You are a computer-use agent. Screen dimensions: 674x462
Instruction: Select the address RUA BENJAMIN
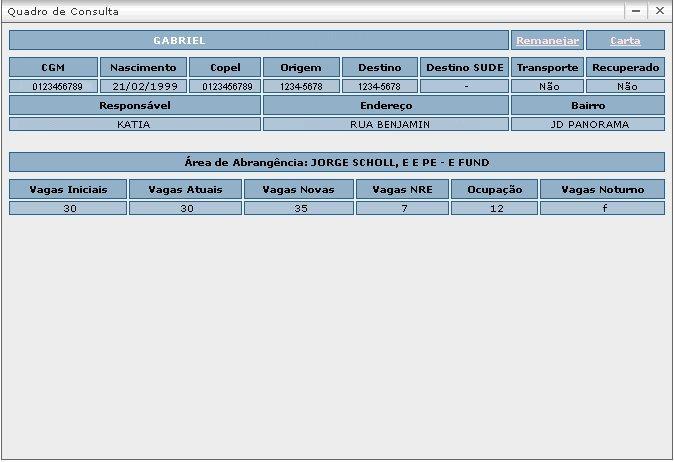(385, 125)
